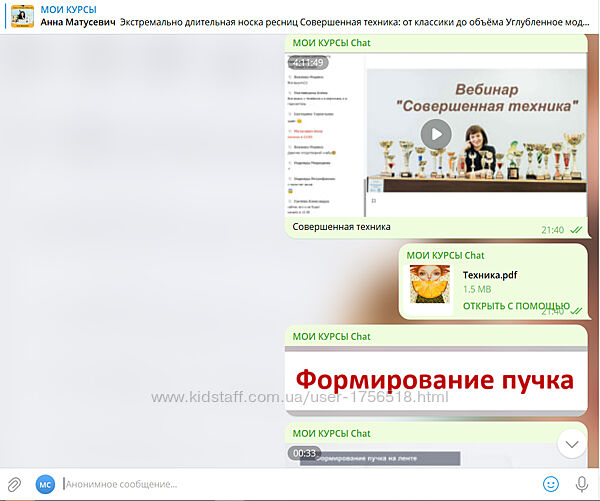Open the emoji picker smiley icon
This screenshot has height=501, width=600.
point(551,484)
